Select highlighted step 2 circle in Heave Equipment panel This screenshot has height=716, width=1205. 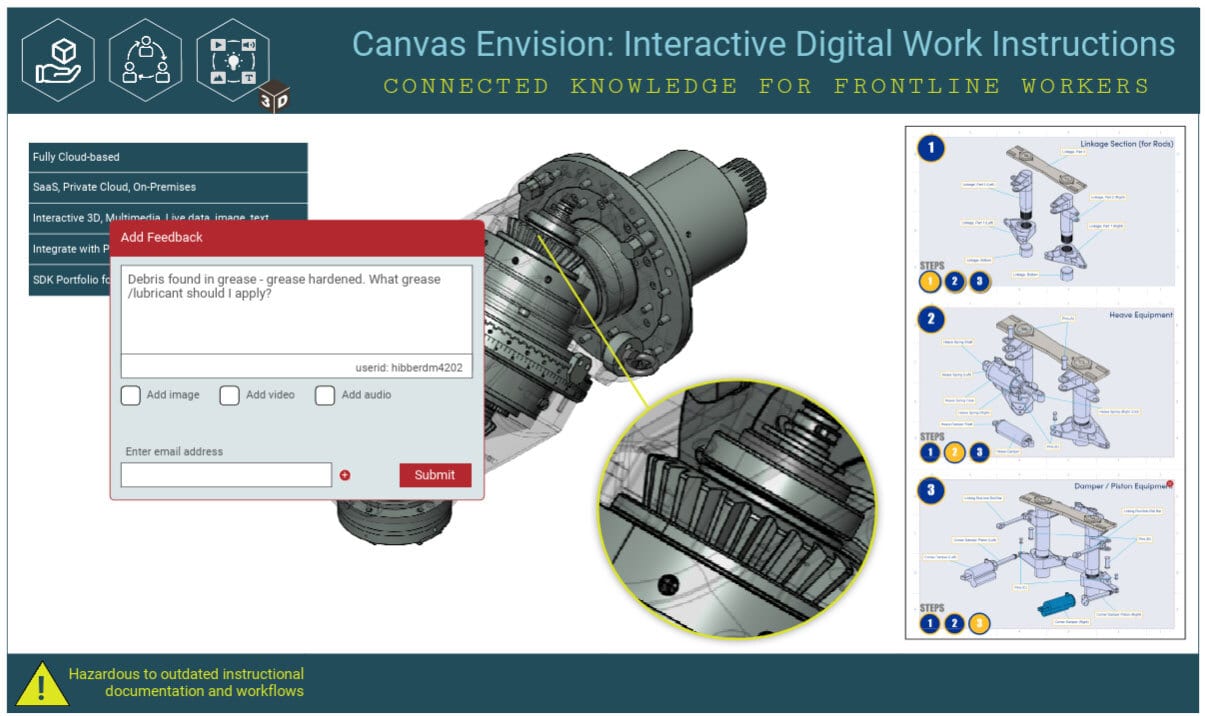[955, 452]
